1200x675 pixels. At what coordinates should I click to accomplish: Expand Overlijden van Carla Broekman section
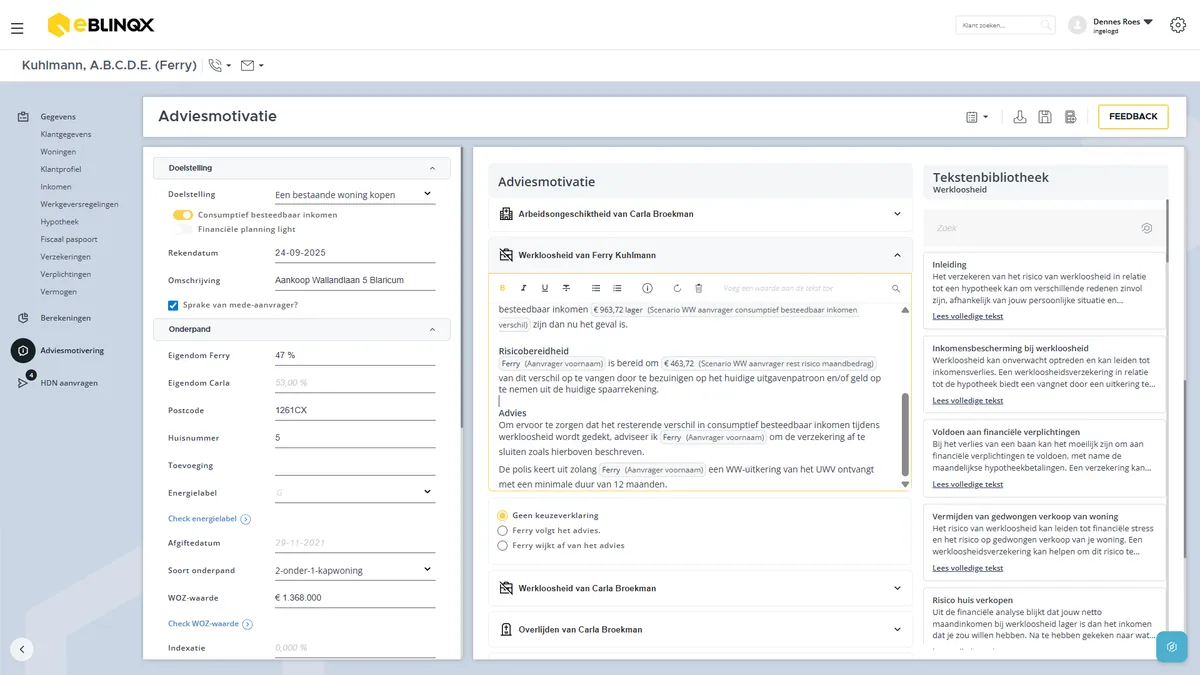[x=700, y=630]
